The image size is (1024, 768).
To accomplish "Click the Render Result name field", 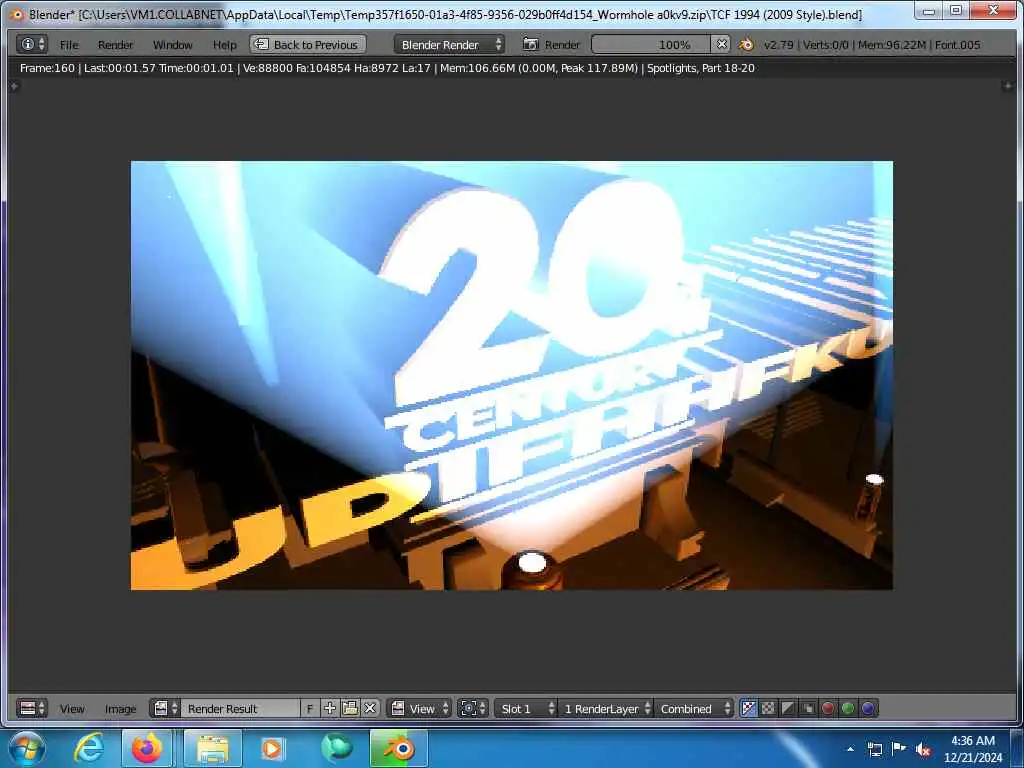I will point(240,709).
